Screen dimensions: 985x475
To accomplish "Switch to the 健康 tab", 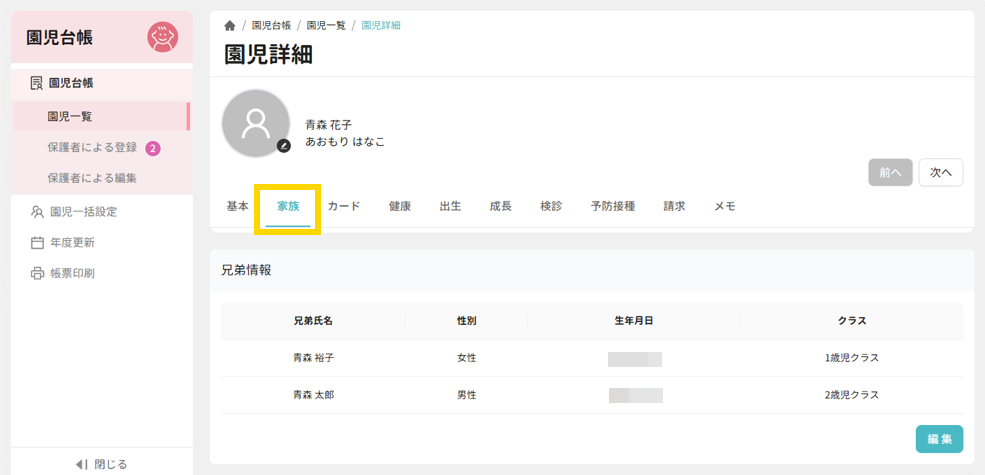I will (x=400, y=206).
